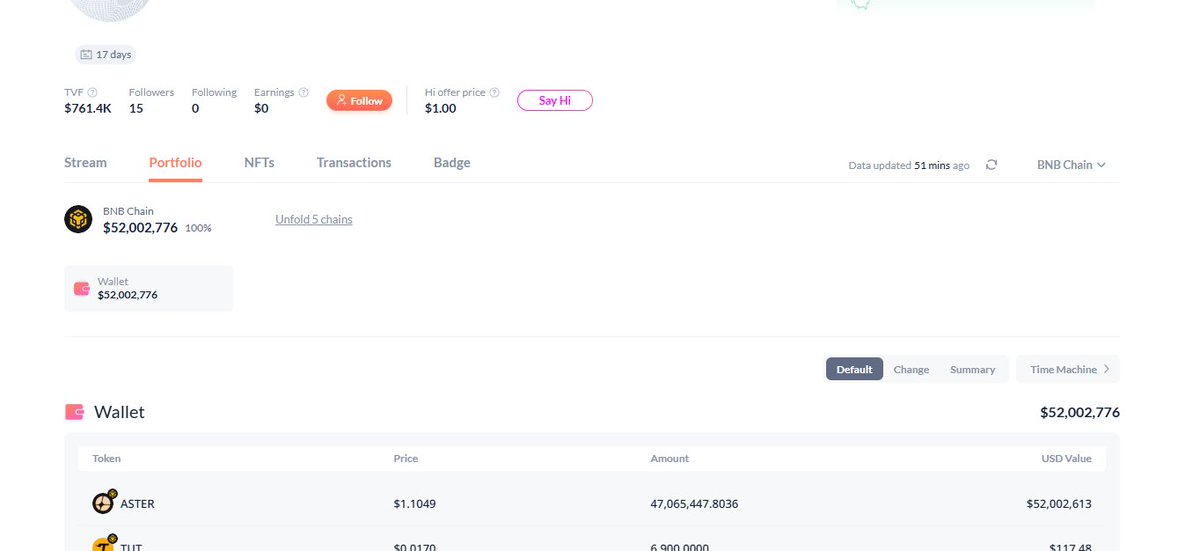The width and height of the screenshot is (1200, 551).
Task: Go to the Transactions tab
Action: click(x=354, y=162)
